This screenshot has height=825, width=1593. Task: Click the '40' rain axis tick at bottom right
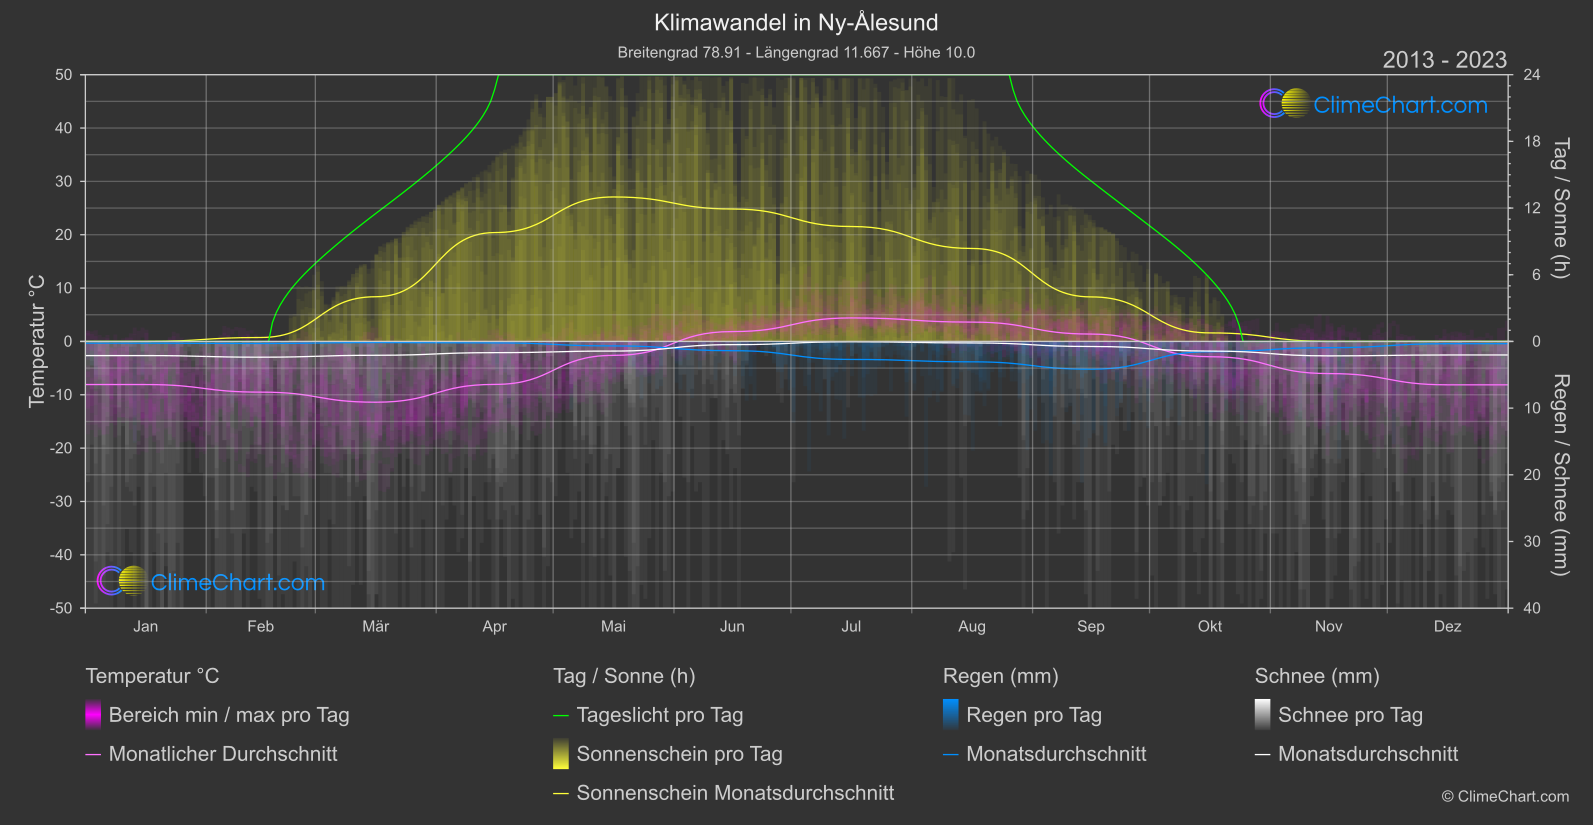coord(1532,608)
